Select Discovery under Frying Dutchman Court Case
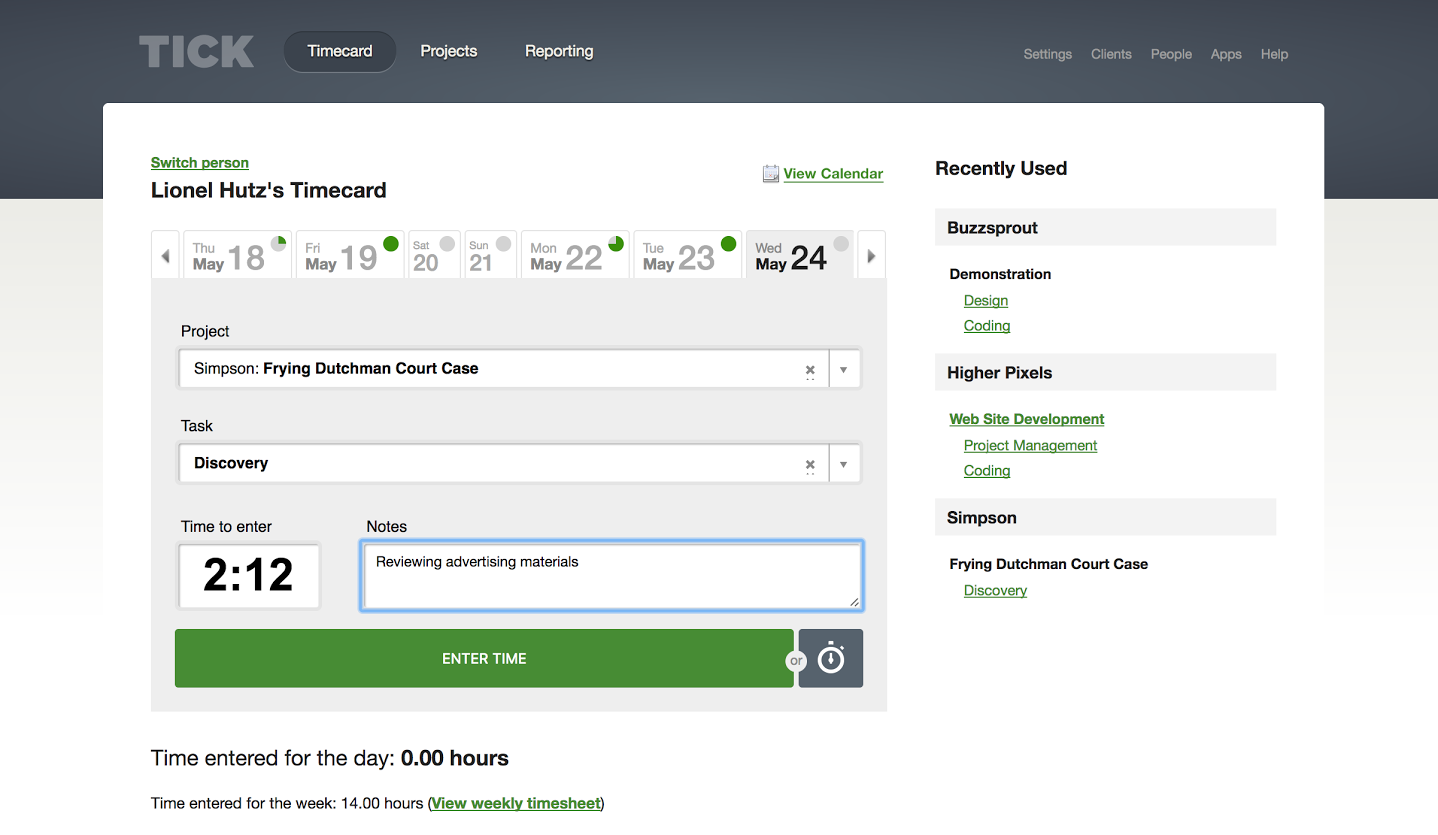This screenshot has height=835, width=1438. click(995, 590)
